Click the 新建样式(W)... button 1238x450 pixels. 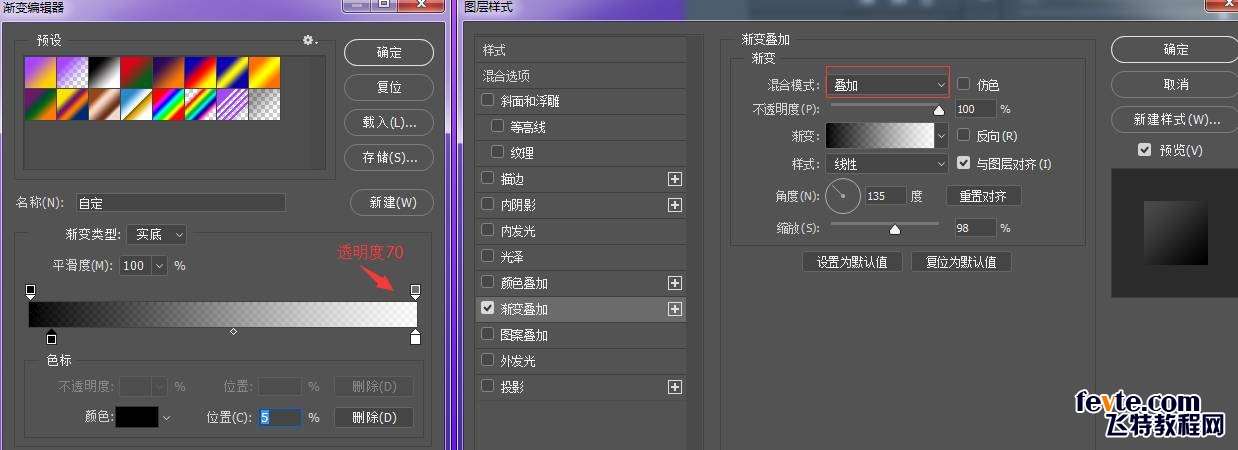pyautogui.click(x=1176, y=119)
